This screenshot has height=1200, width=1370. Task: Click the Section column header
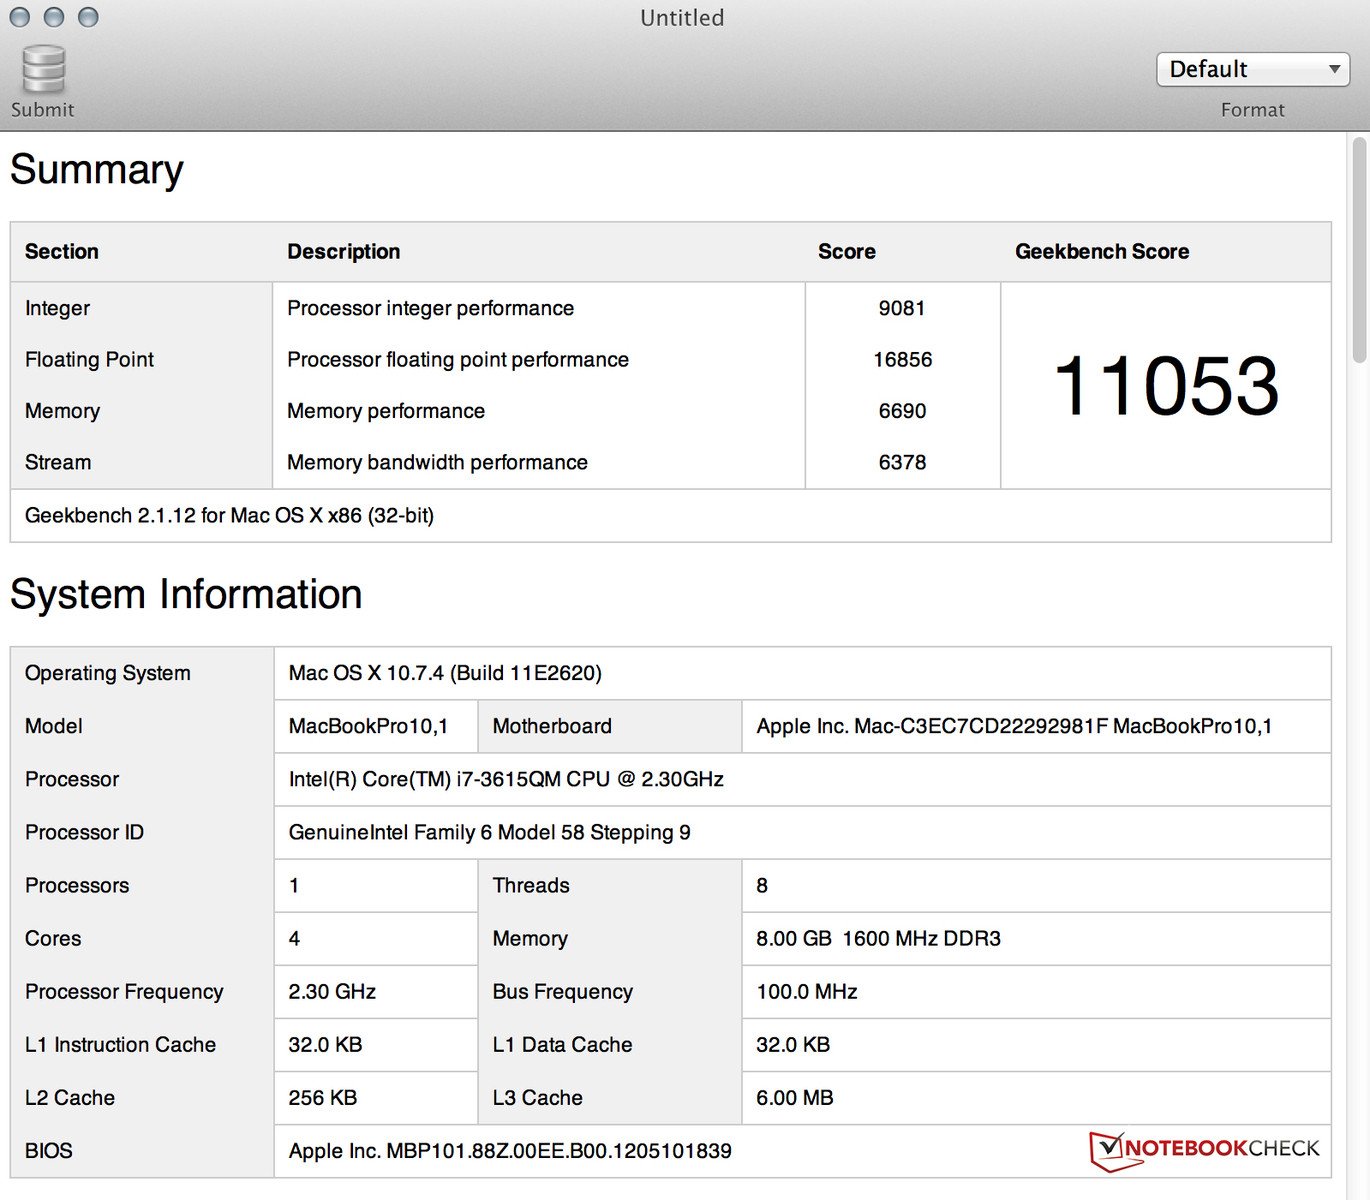(62, 251)
